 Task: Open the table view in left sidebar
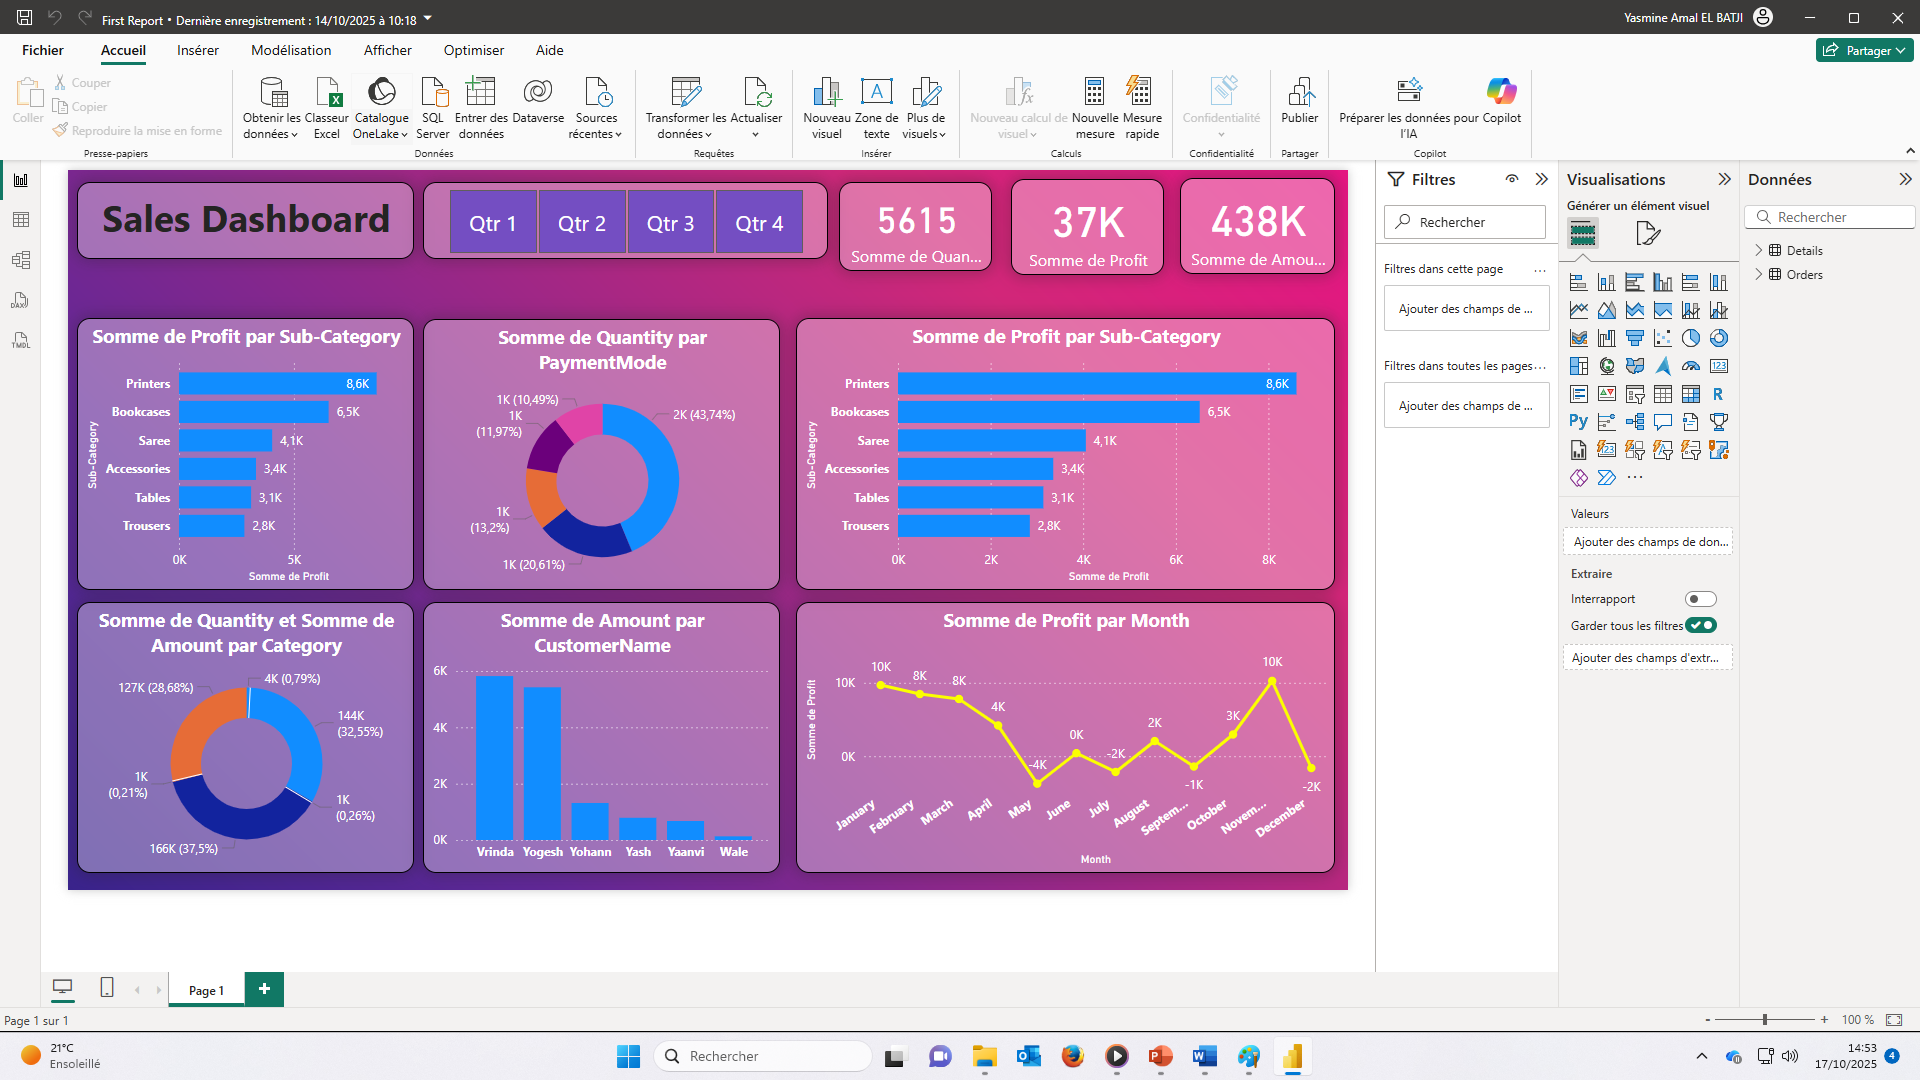point(20,220)
